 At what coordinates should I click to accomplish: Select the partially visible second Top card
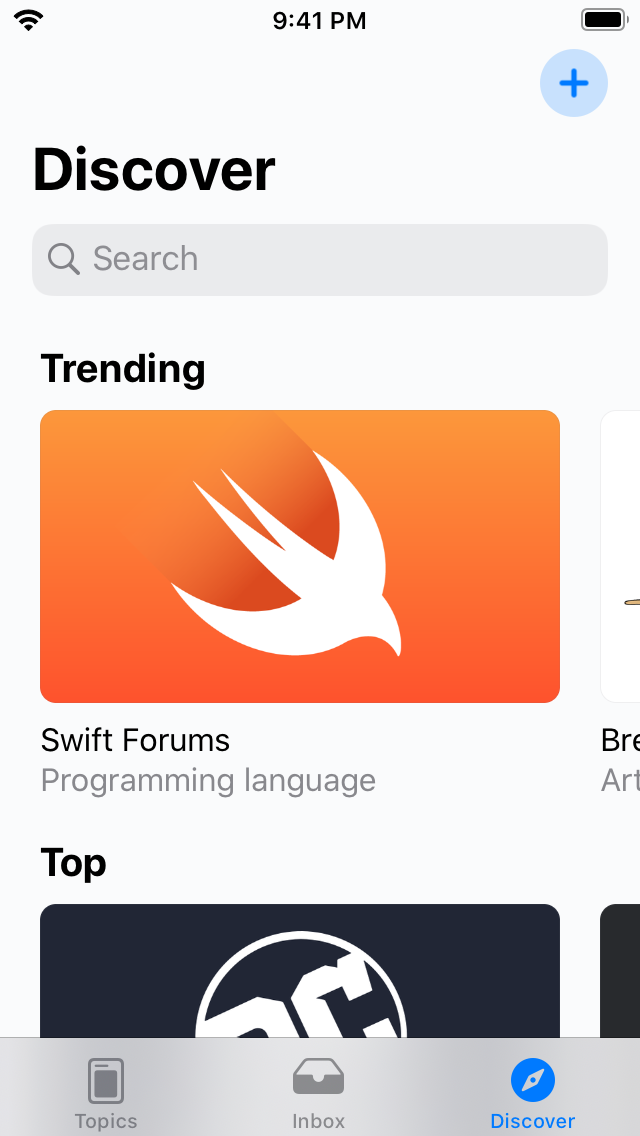point(620,970)
